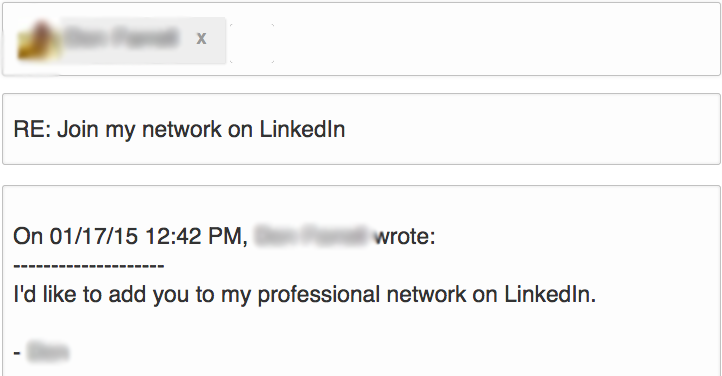Click the blurred signature name after the dash

[48, 352]
